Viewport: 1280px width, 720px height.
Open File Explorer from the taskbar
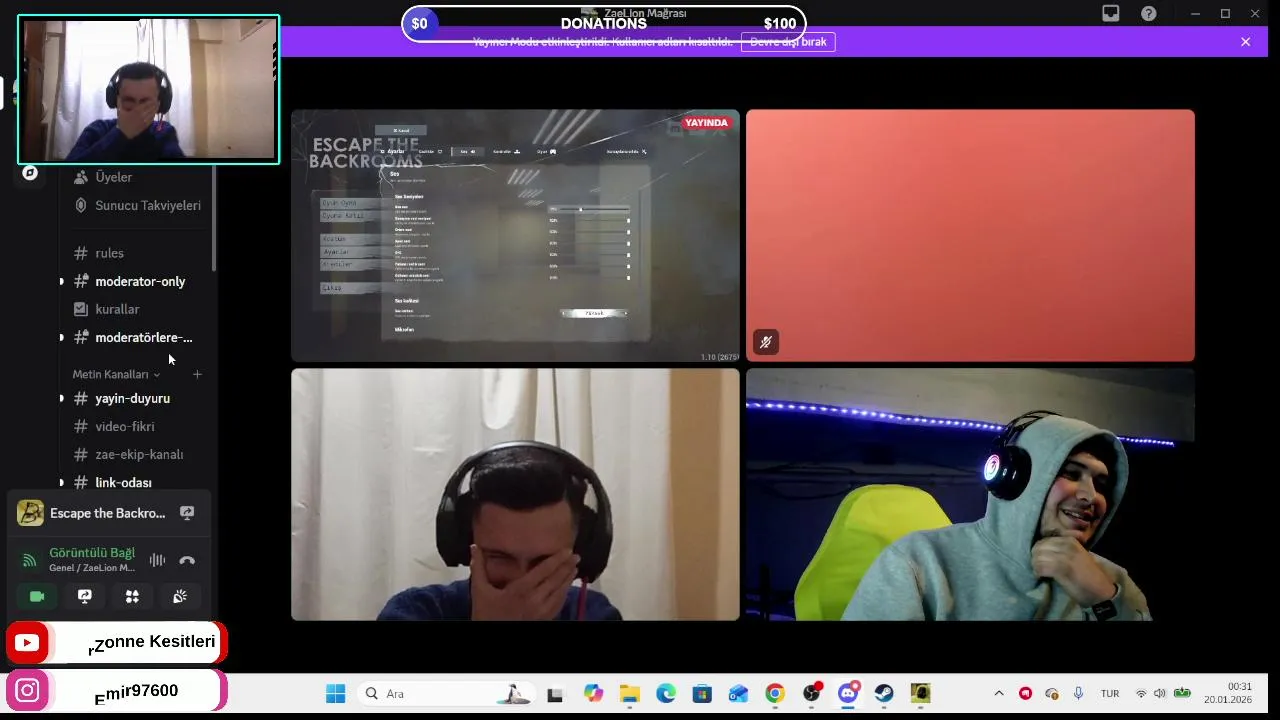[629, 693]
